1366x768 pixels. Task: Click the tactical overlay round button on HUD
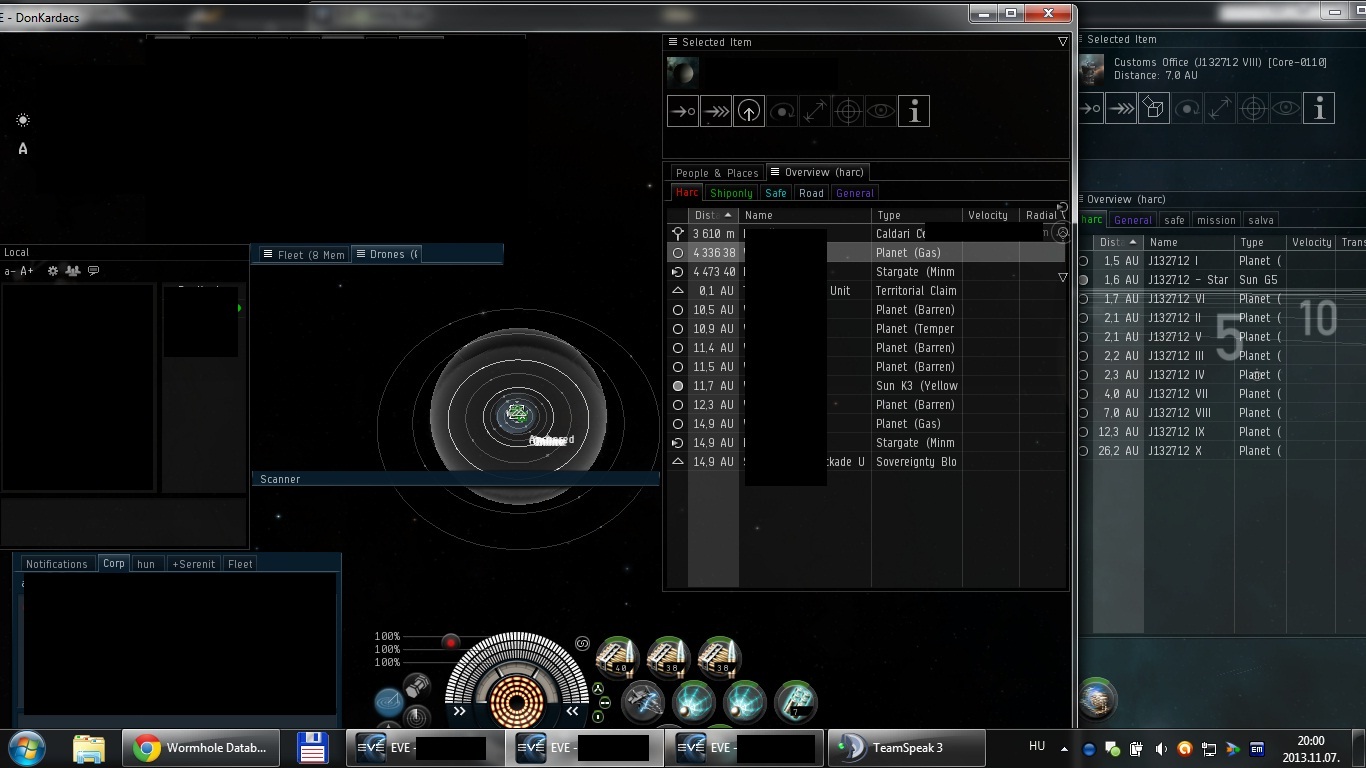[x=389, y=702]
